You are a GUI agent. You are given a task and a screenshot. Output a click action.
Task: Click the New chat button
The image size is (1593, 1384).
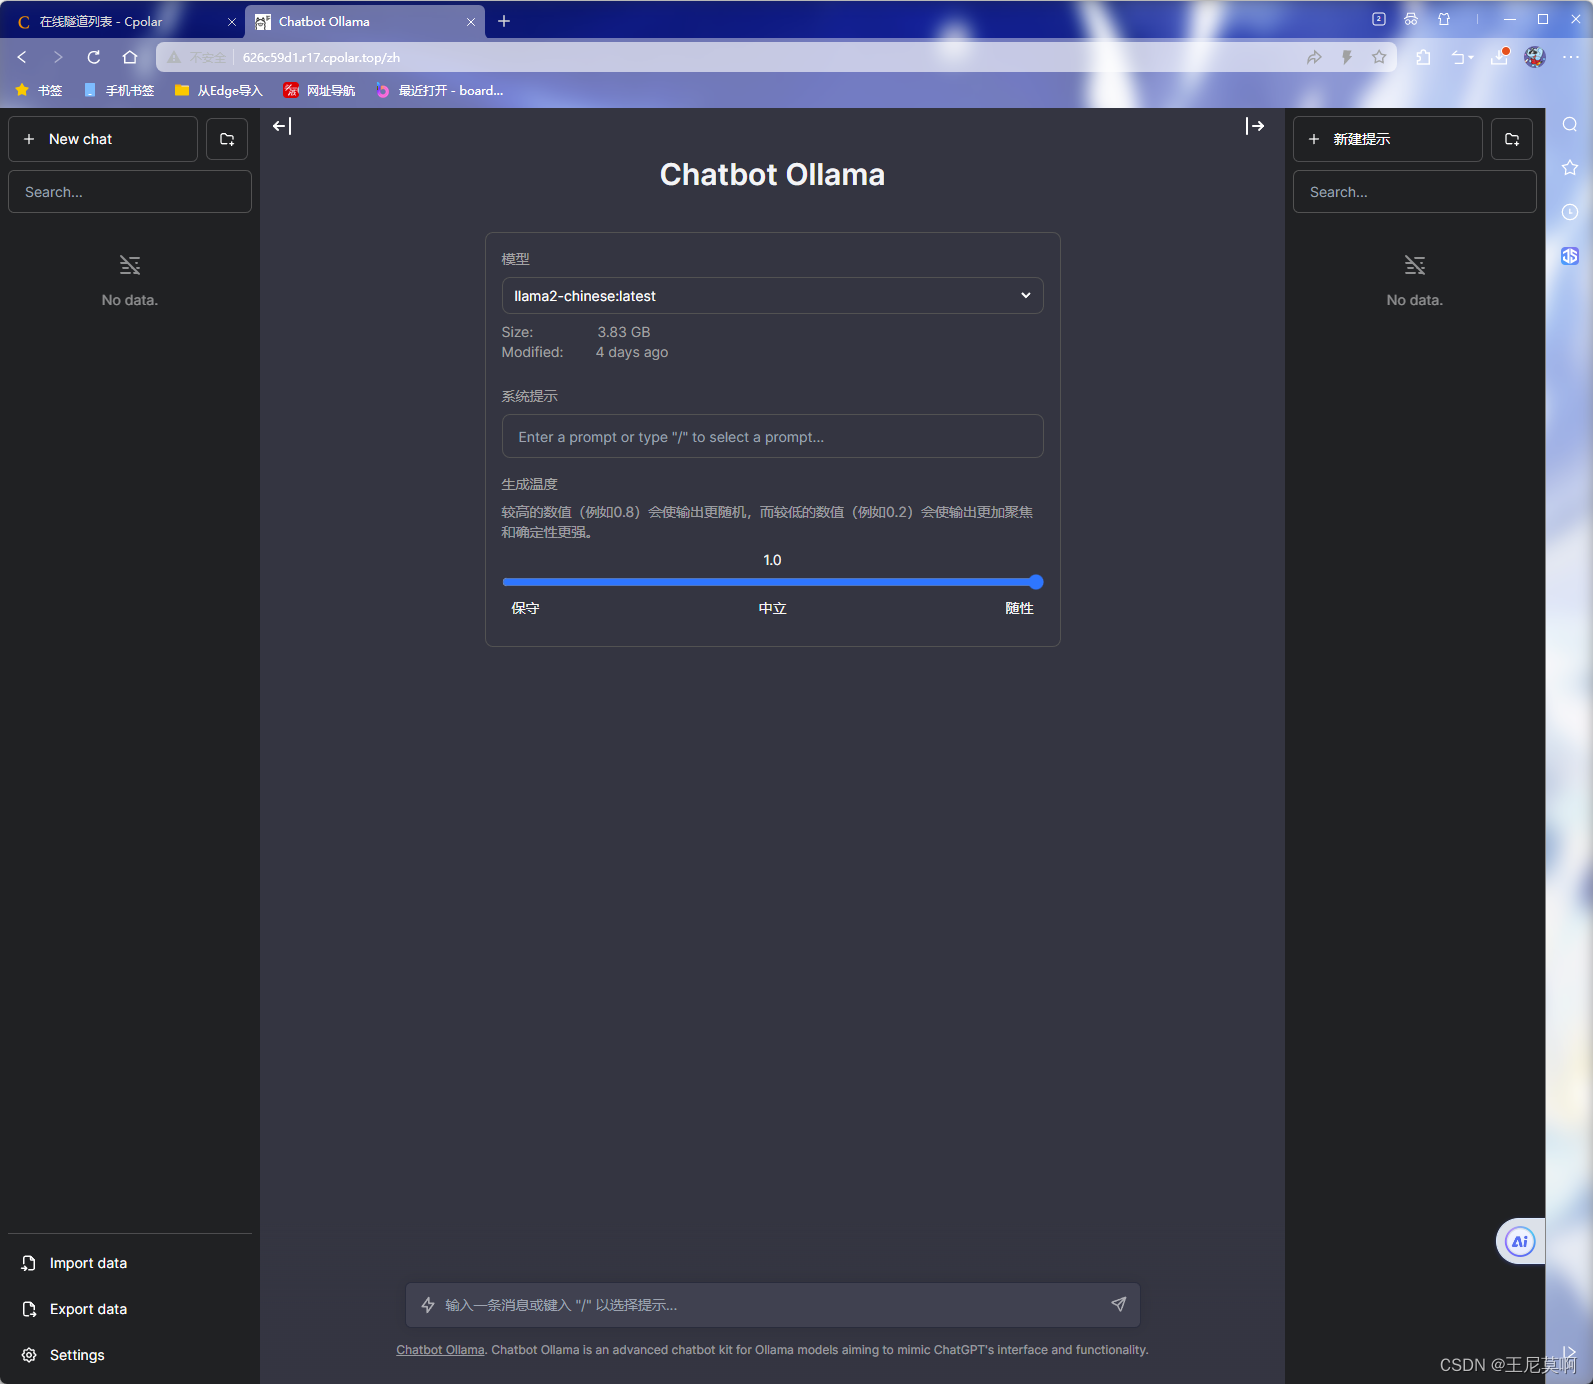coord(103,139)
